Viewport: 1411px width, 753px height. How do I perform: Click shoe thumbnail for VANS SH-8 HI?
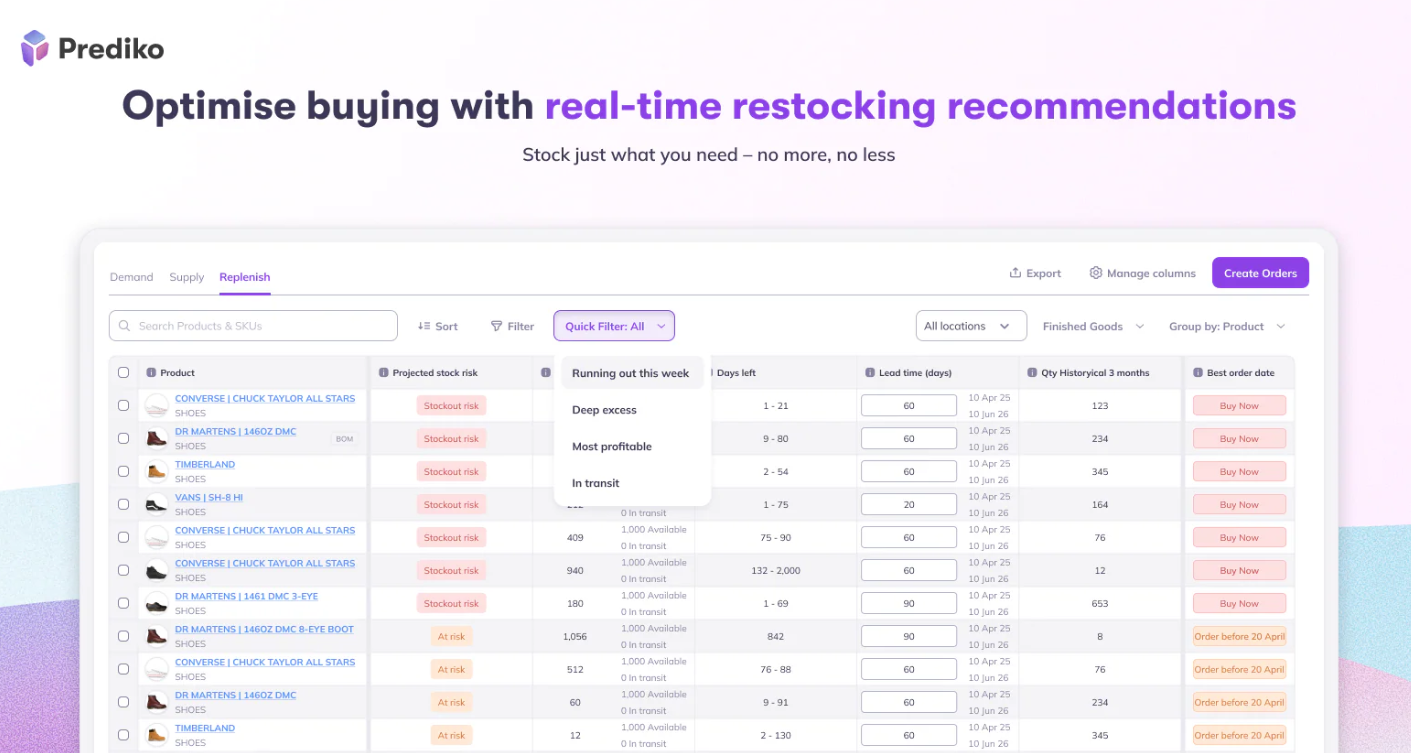point(156,504)
